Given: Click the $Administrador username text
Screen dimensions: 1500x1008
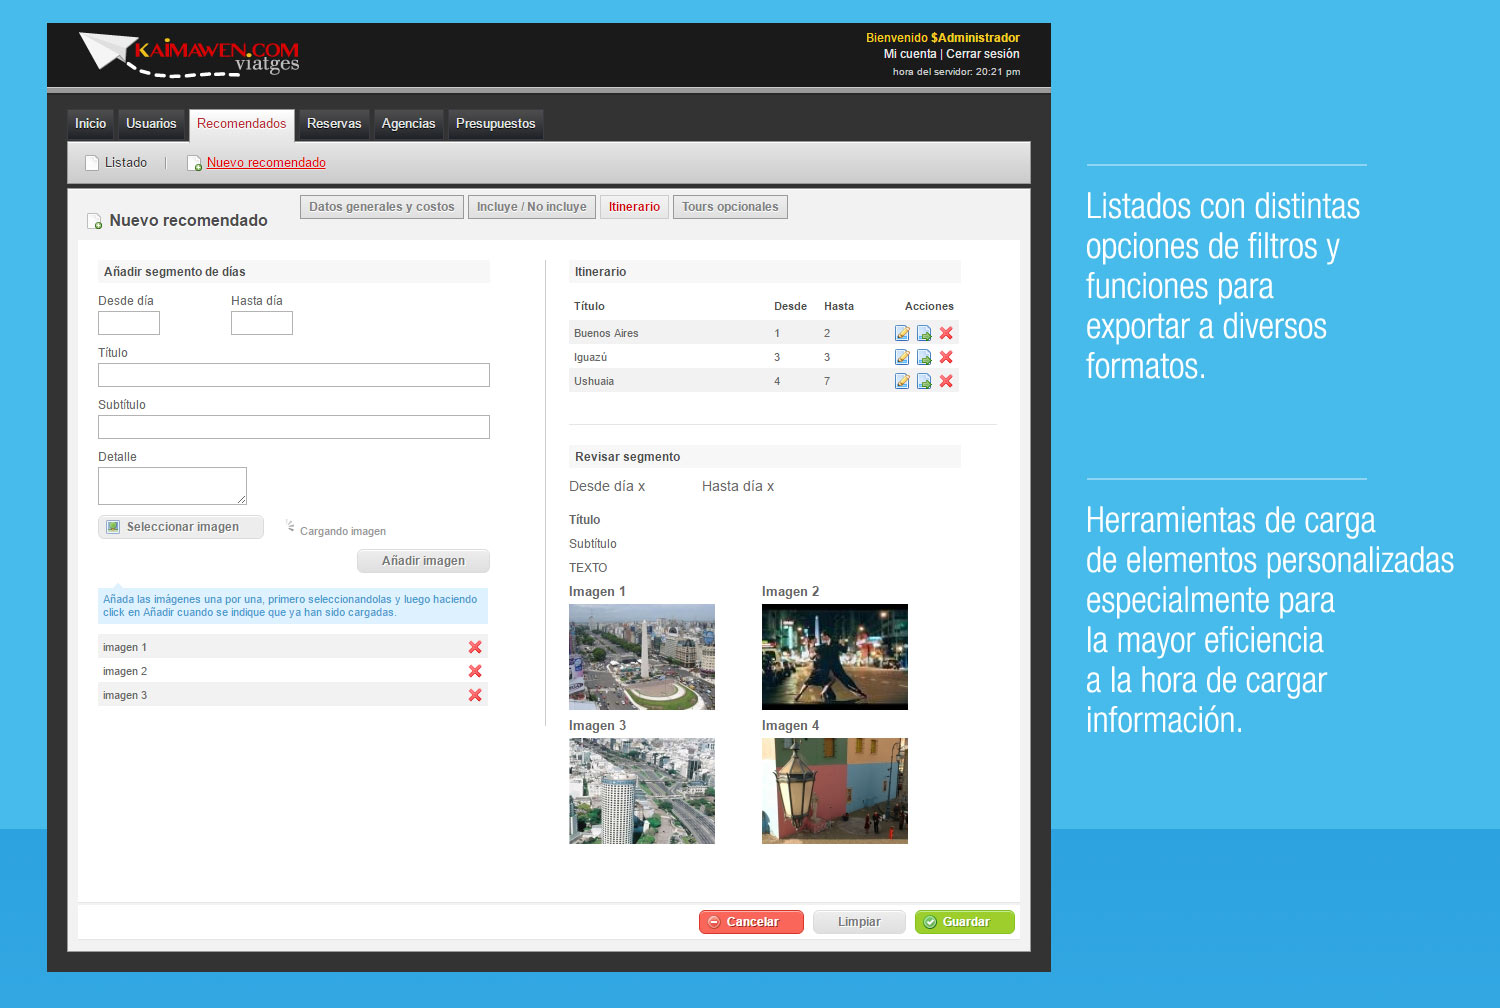Looking at the screenshot, I should pos(975,38).
